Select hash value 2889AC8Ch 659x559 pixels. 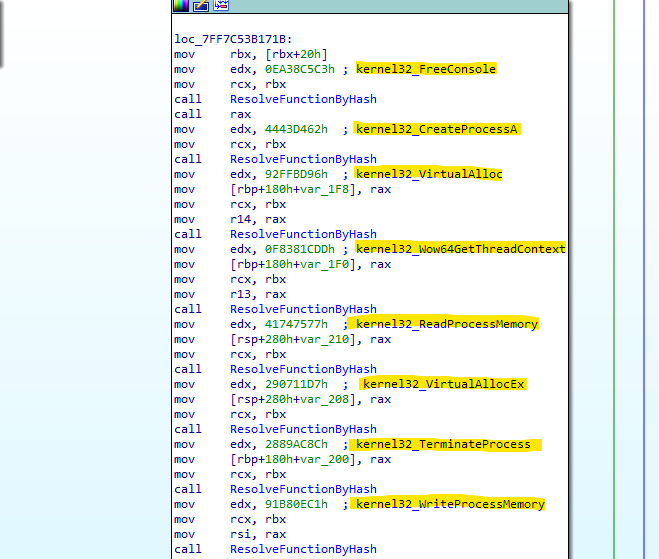[x=296, y=444]
